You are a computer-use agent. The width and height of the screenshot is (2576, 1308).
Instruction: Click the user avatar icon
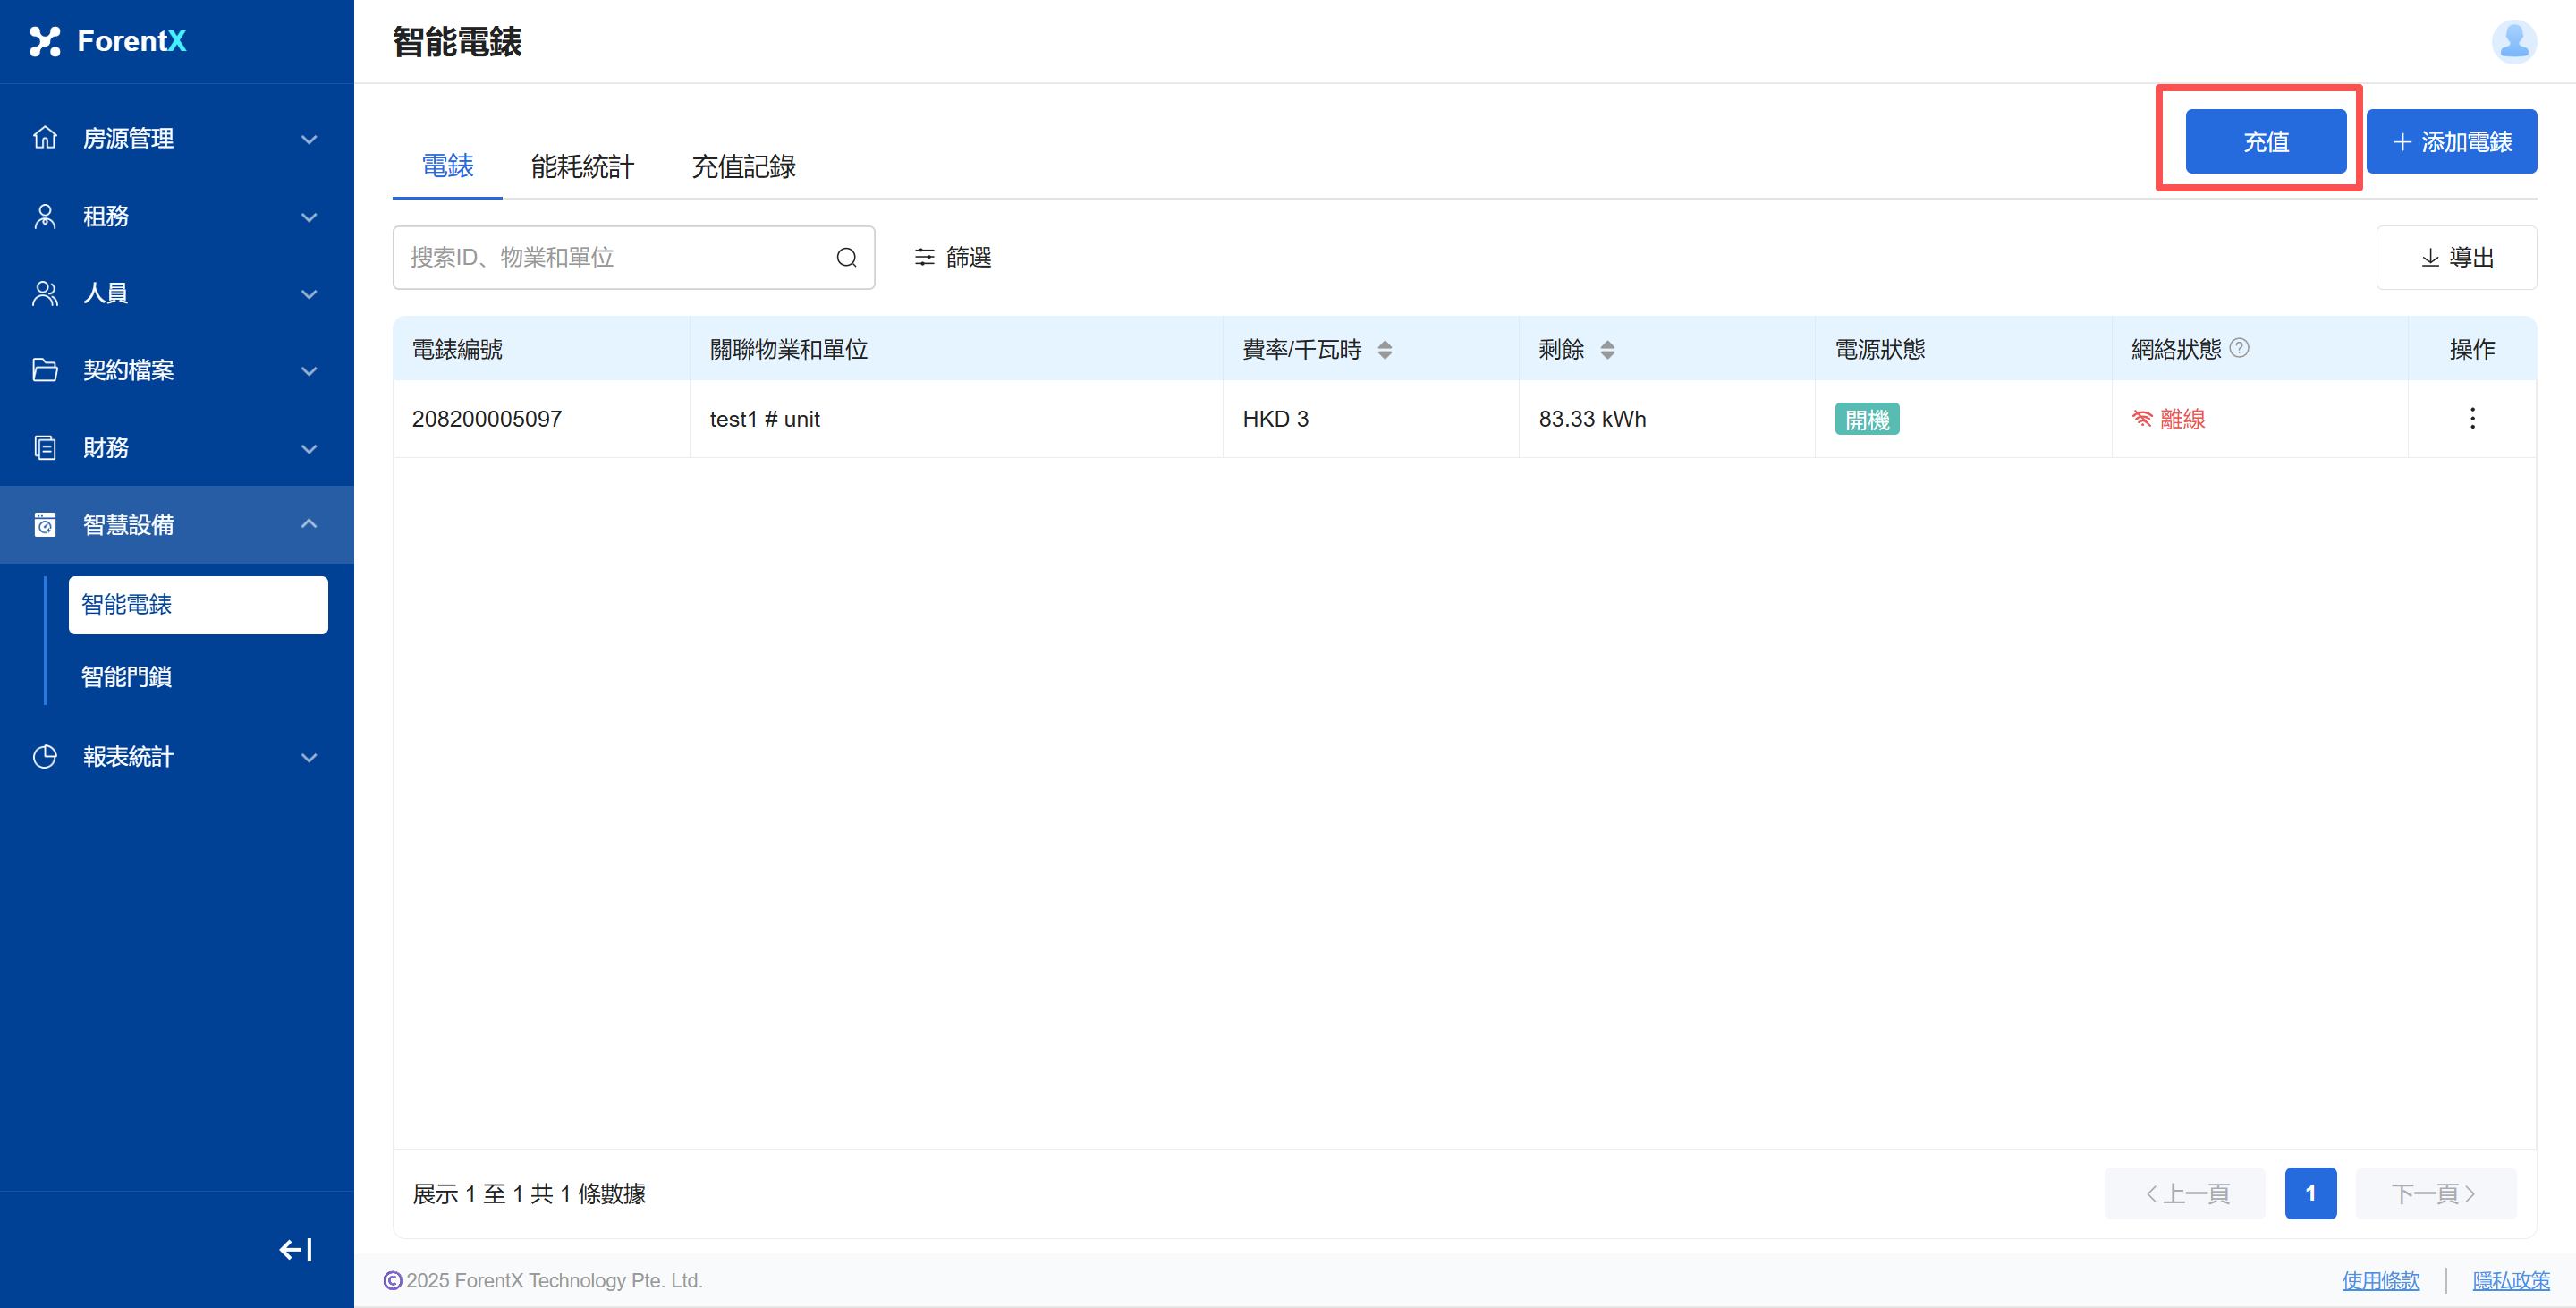(2513, 42)
